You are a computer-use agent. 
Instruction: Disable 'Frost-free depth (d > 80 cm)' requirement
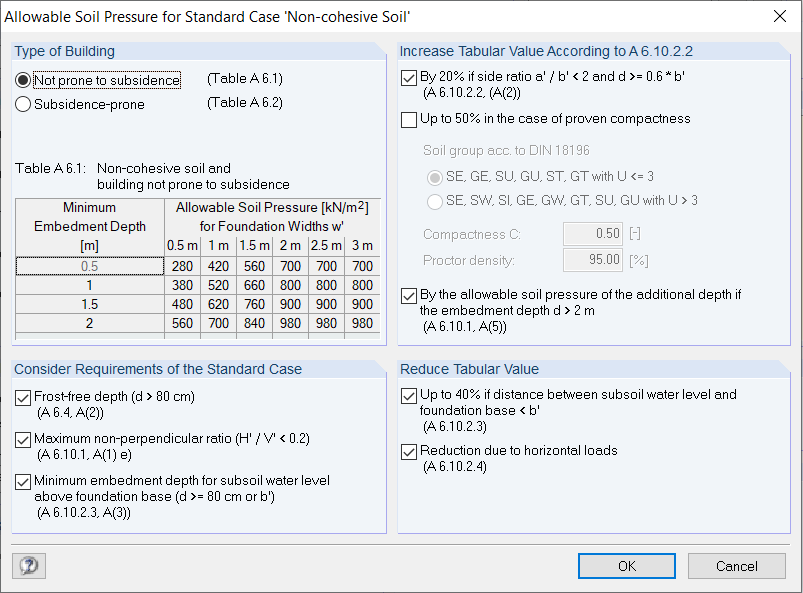coord(22,398)
